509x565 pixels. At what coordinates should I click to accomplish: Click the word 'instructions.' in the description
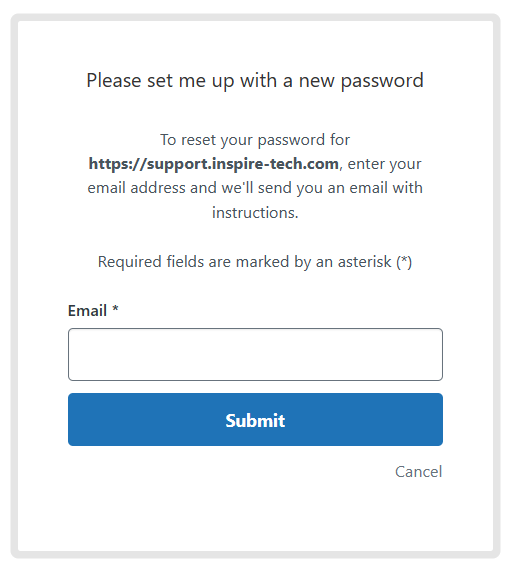pos(255,213)
